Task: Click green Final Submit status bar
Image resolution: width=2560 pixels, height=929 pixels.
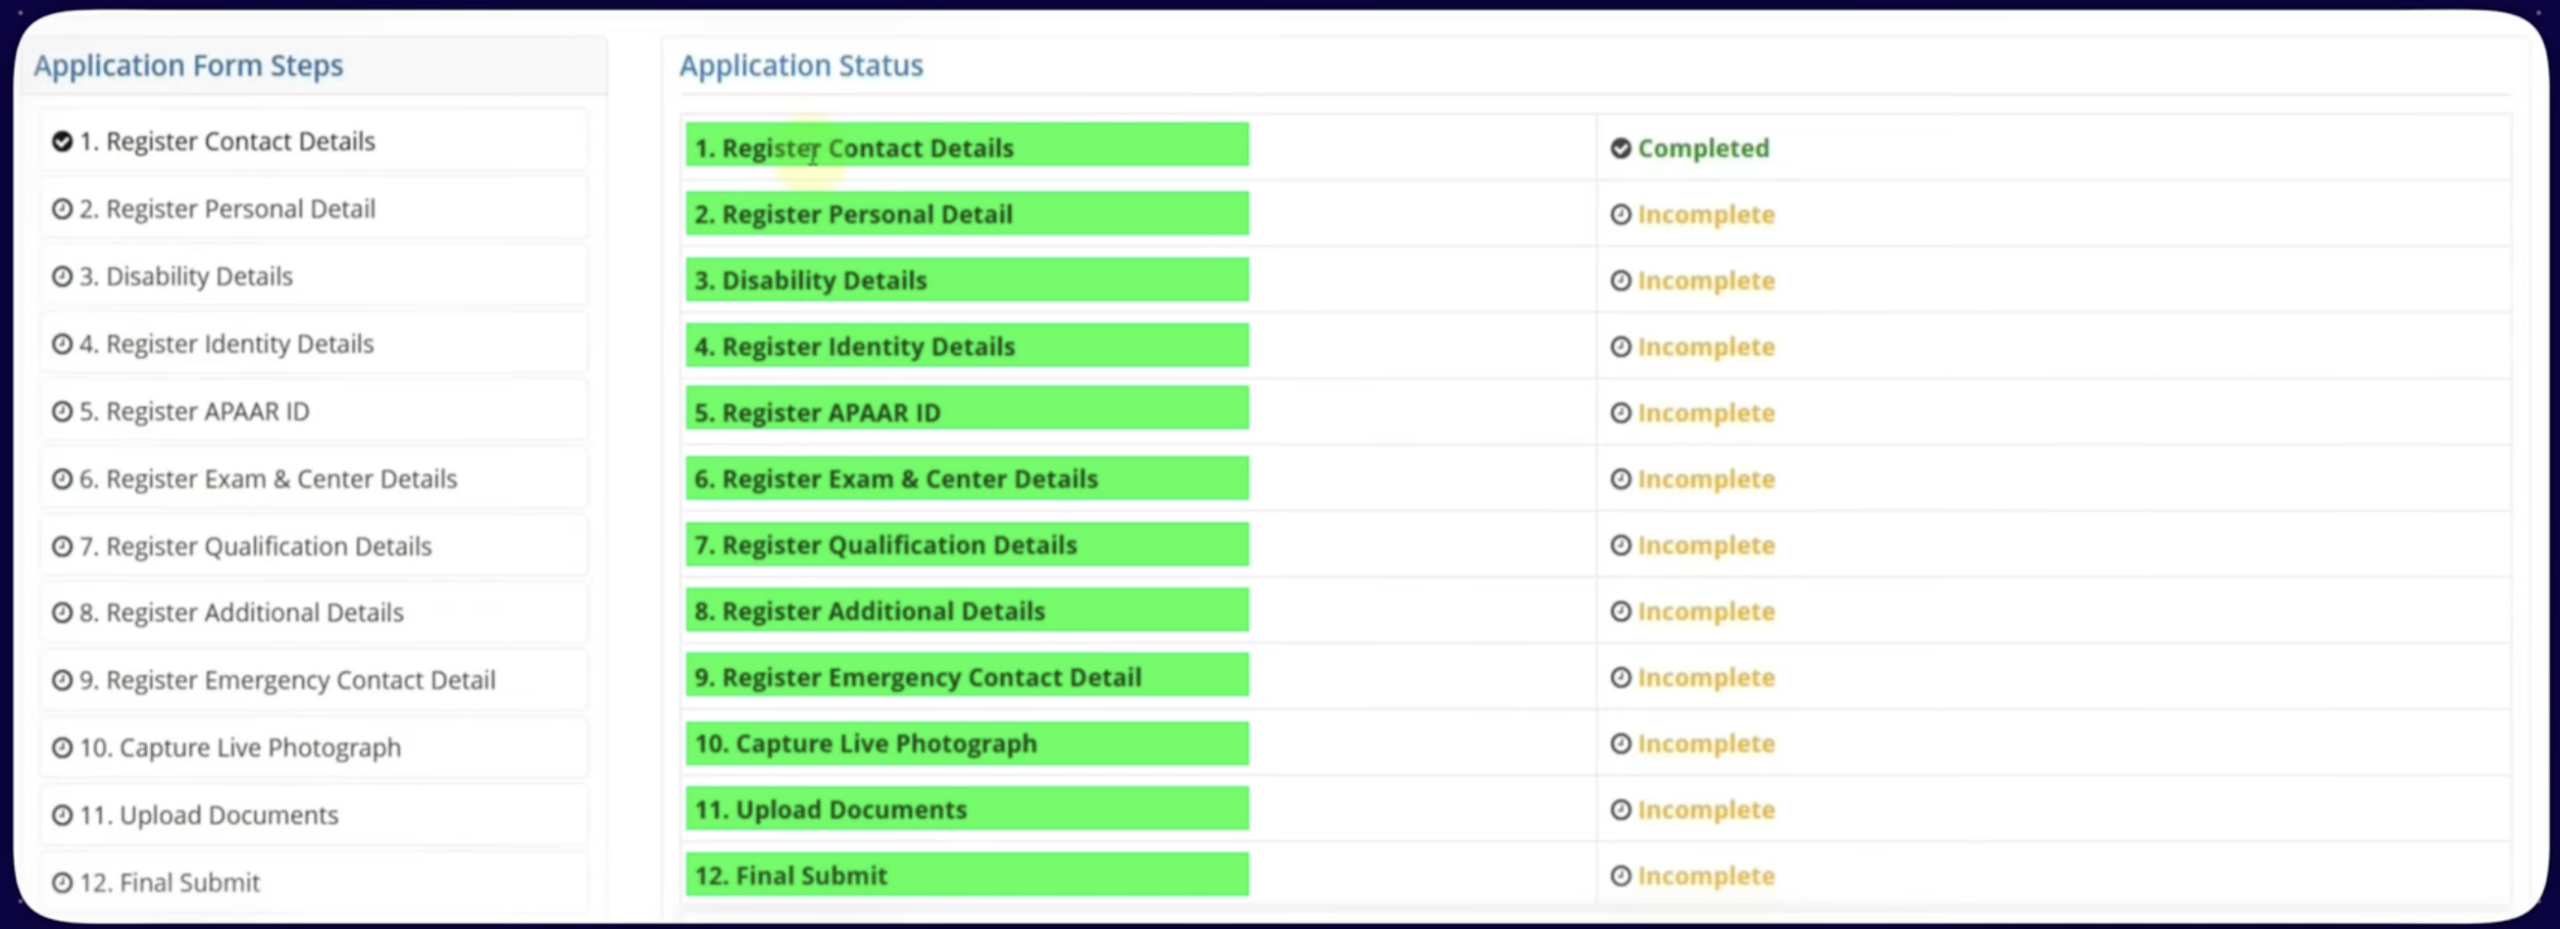Action: (966, 875)
